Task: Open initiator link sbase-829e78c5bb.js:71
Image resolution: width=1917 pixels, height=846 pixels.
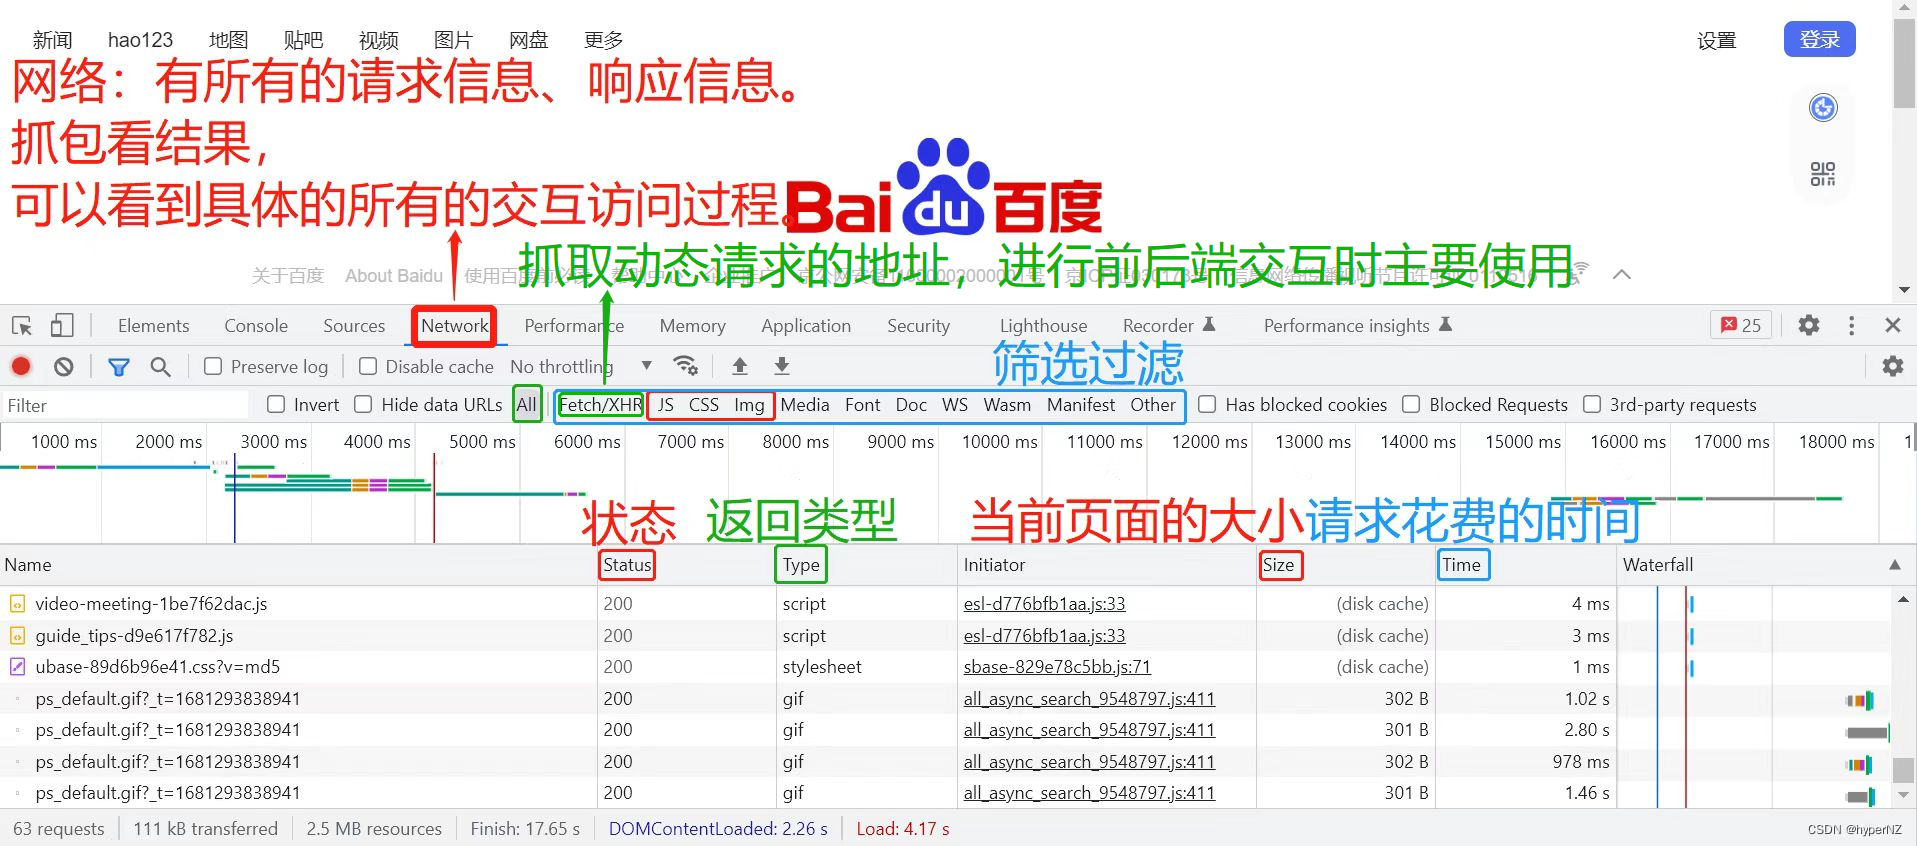Action: pos(1057,666)
